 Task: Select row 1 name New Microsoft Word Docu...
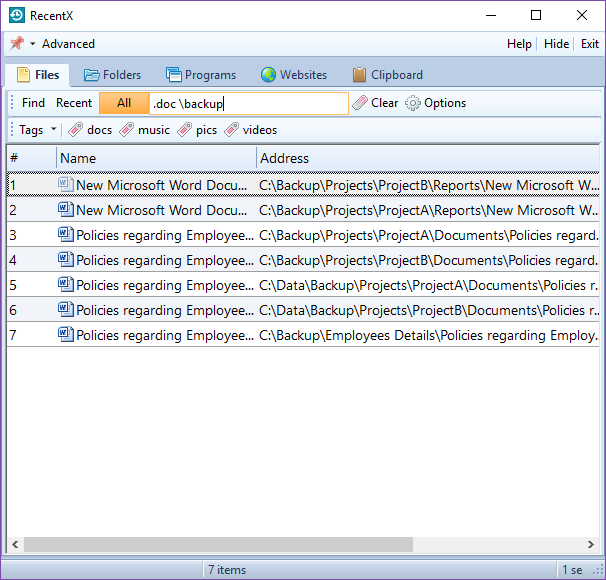162,185
